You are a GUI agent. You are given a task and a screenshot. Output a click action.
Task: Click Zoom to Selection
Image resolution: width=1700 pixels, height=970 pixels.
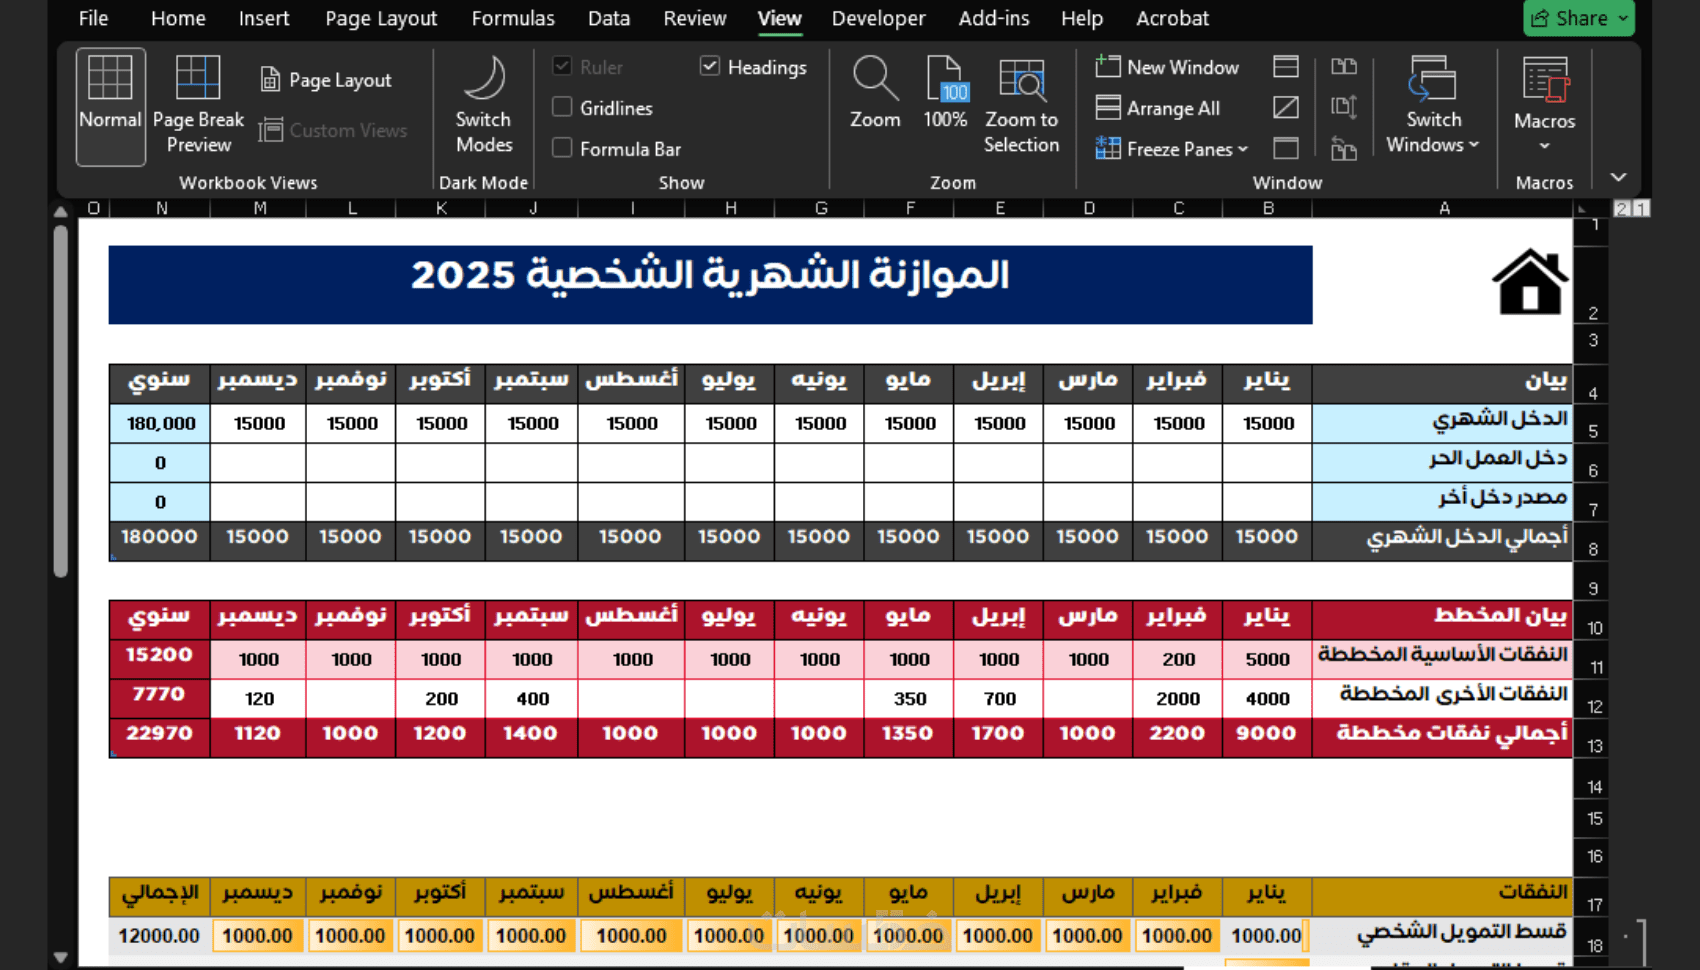pyautogui.click(x=1021, y=106)
